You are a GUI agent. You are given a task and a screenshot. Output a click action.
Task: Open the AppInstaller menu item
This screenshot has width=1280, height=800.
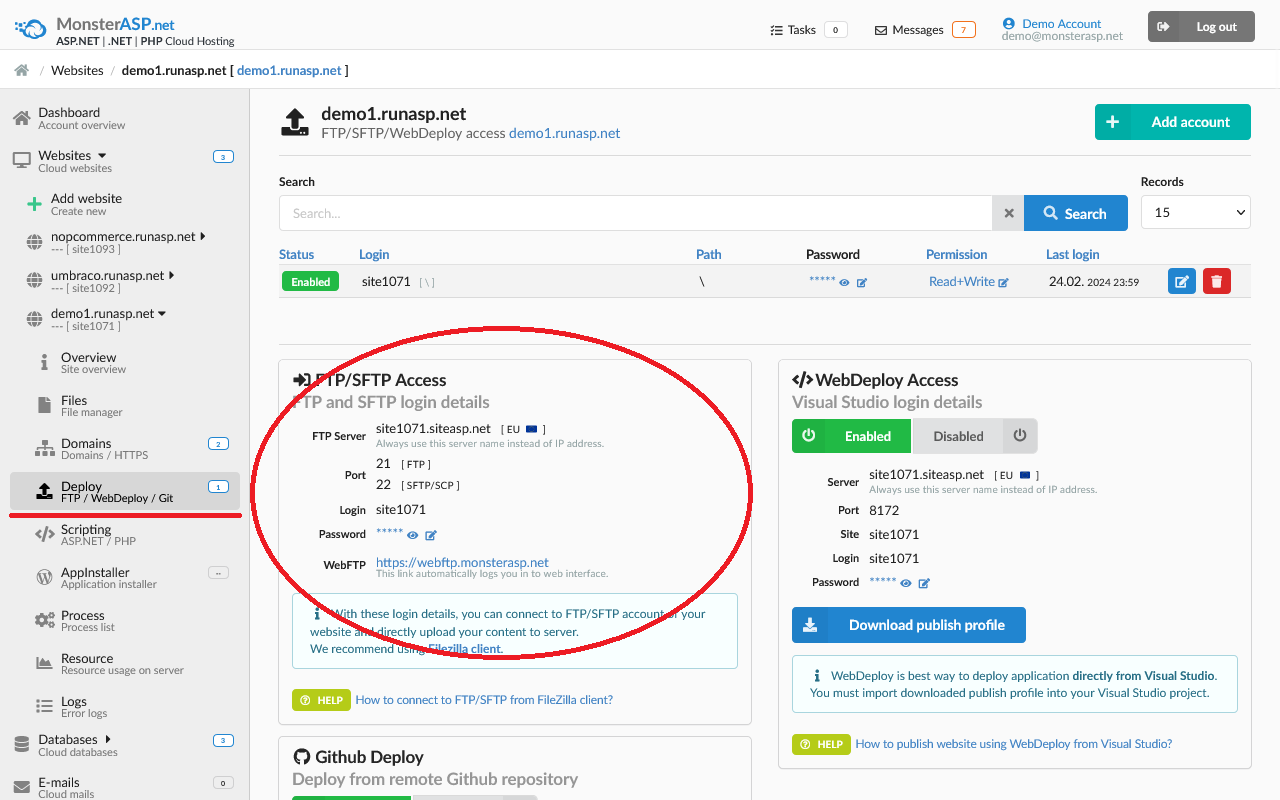pos(134,577)
